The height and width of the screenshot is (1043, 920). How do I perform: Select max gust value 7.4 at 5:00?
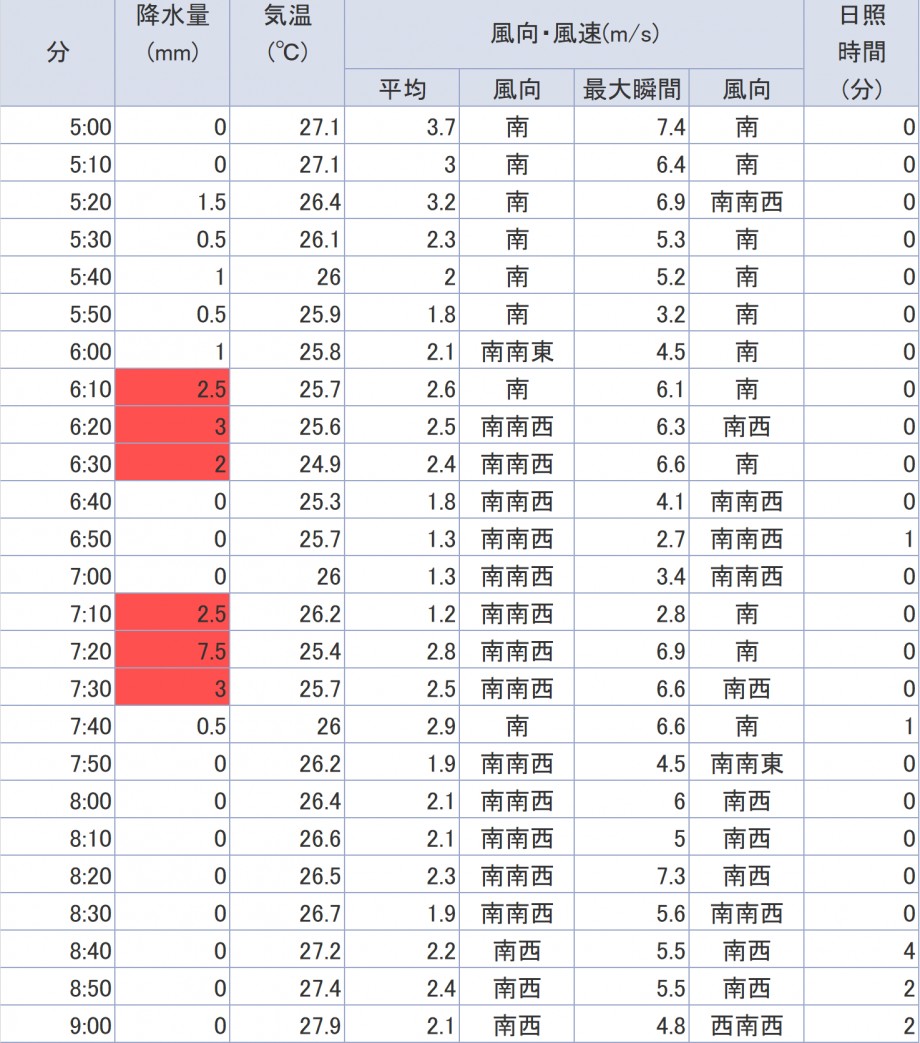[632, 127]
